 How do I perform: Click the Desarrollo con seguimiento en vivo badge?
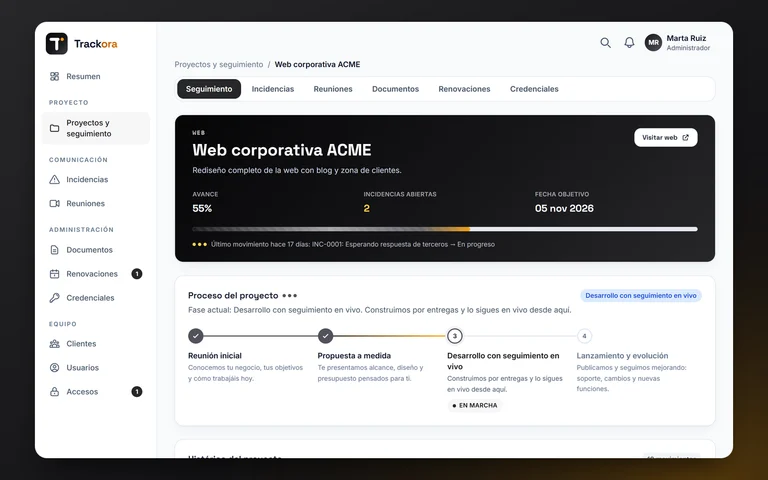click(641, 296)
